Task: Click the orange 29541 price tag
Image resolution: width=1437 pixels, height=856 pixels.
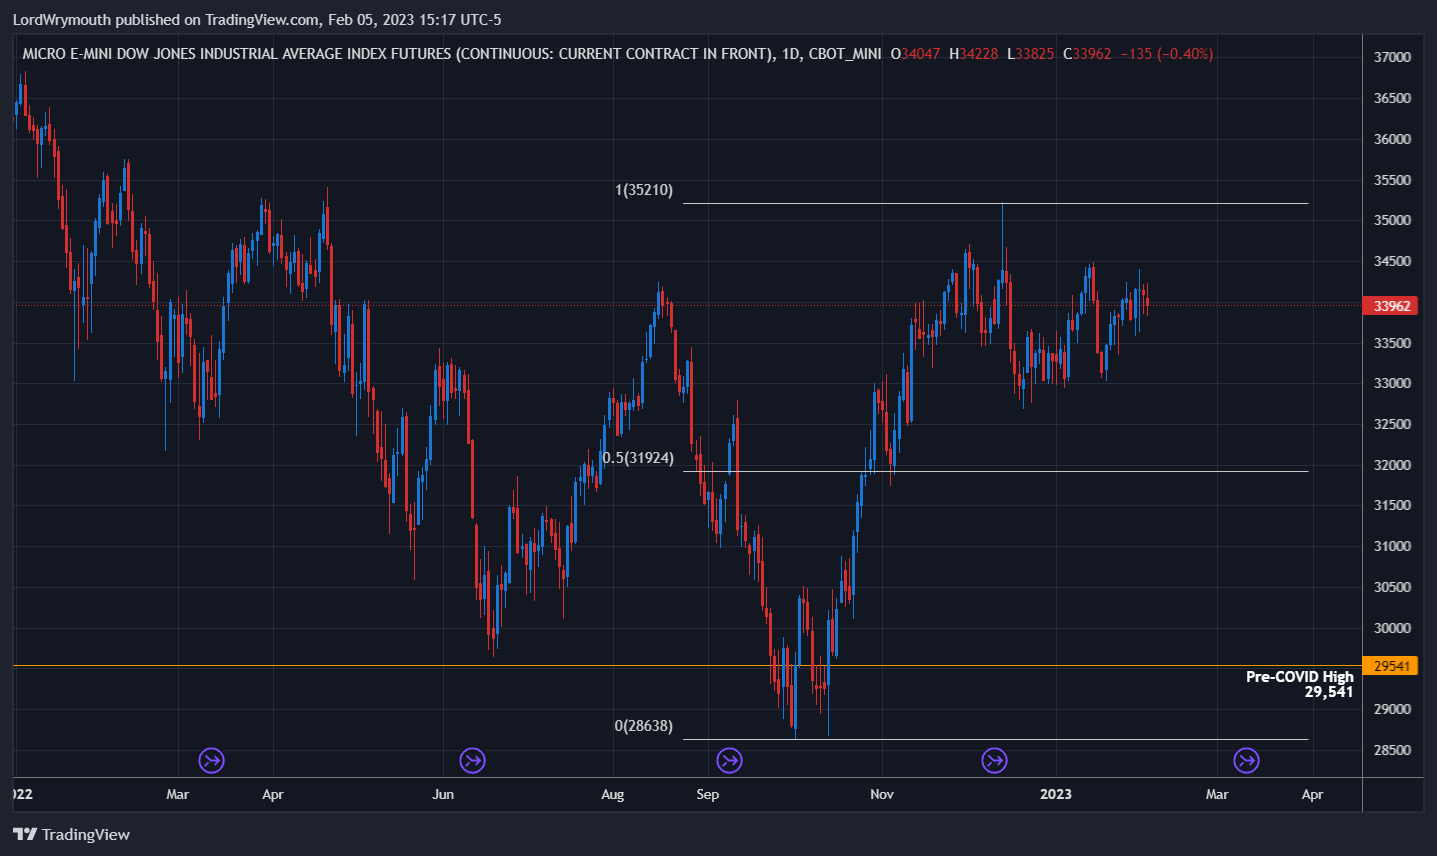Action: tap(1391, 666)
